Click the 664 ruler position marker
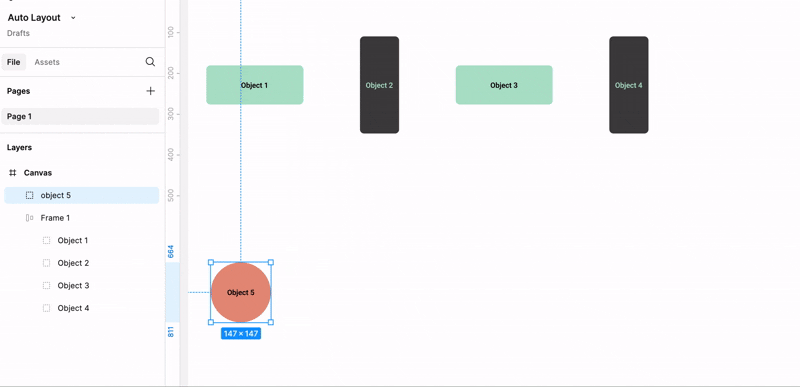This screenshot has height=387, width=800. pyautogui.click(x=171, y=251)
